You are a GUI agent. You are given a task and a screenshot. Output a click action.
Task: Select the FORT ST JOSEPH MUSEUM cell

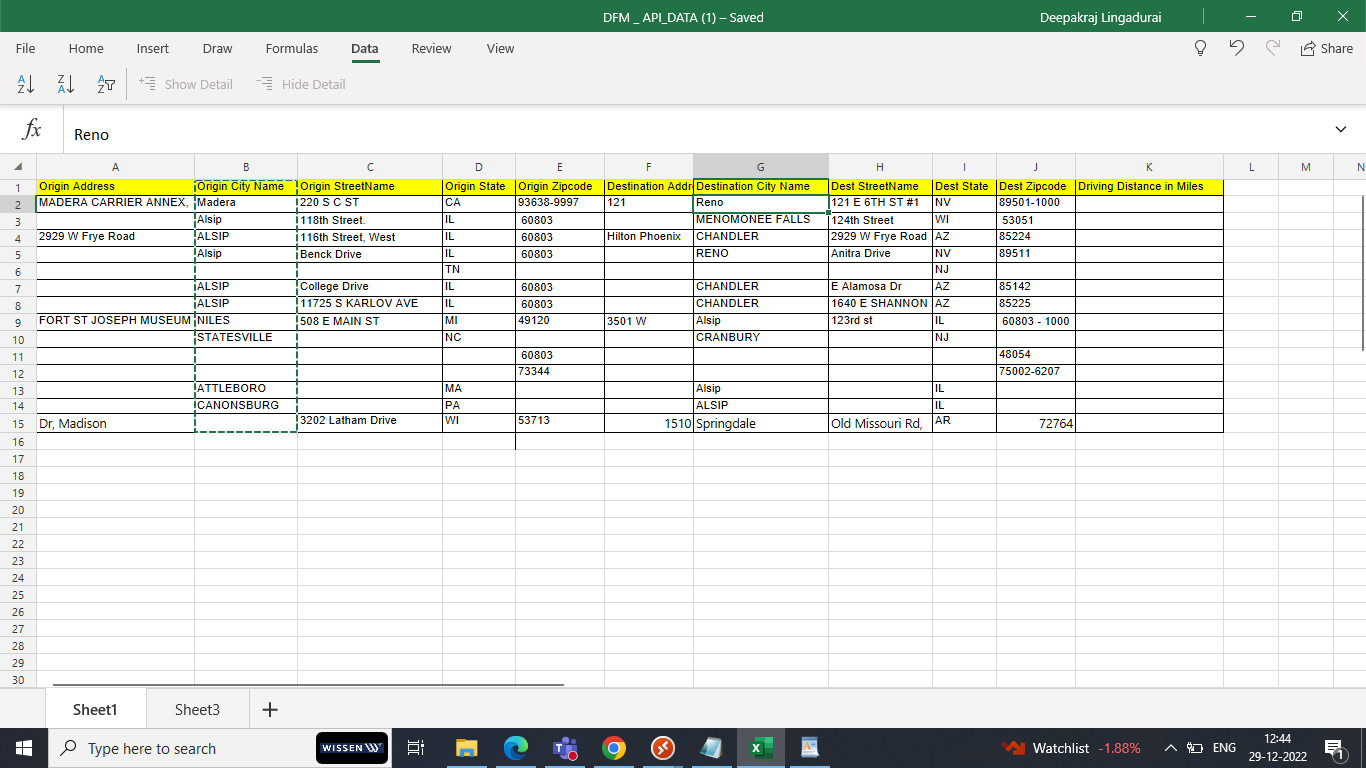(x=115, y=321)
